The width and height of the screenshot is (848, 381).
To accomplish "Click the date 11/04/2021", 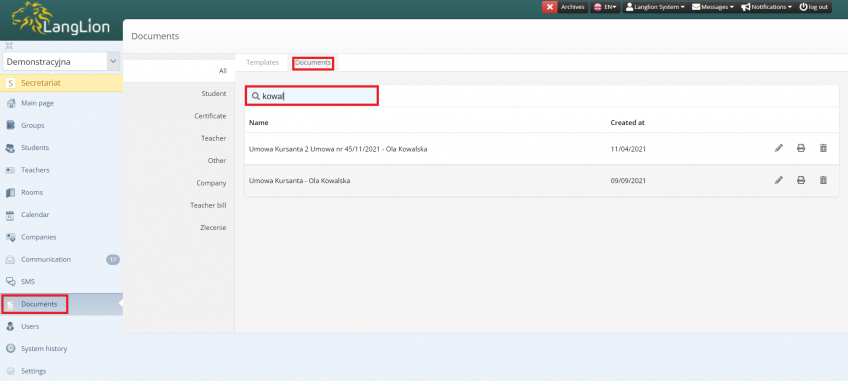I will point(628,149).
